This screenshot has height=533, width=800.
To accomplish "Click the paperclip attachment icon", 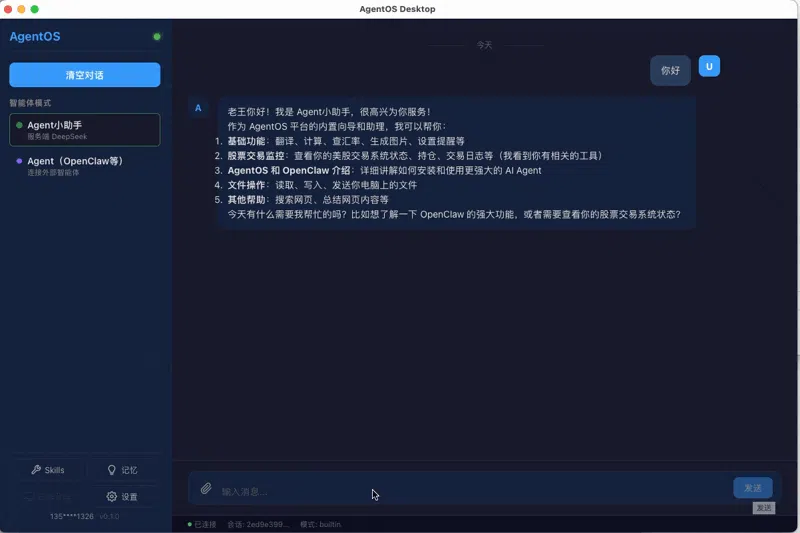I will (x=206, y=489).
